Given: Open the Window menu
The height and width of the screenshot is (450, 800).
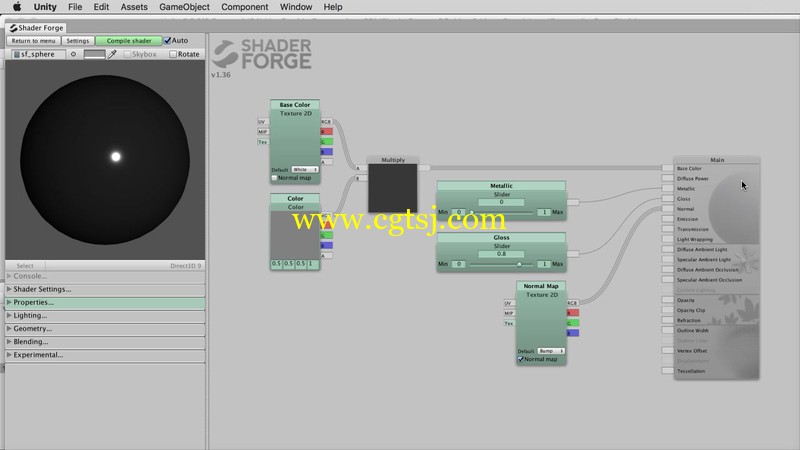Looking at the screenshot, I should pos(296,7).
